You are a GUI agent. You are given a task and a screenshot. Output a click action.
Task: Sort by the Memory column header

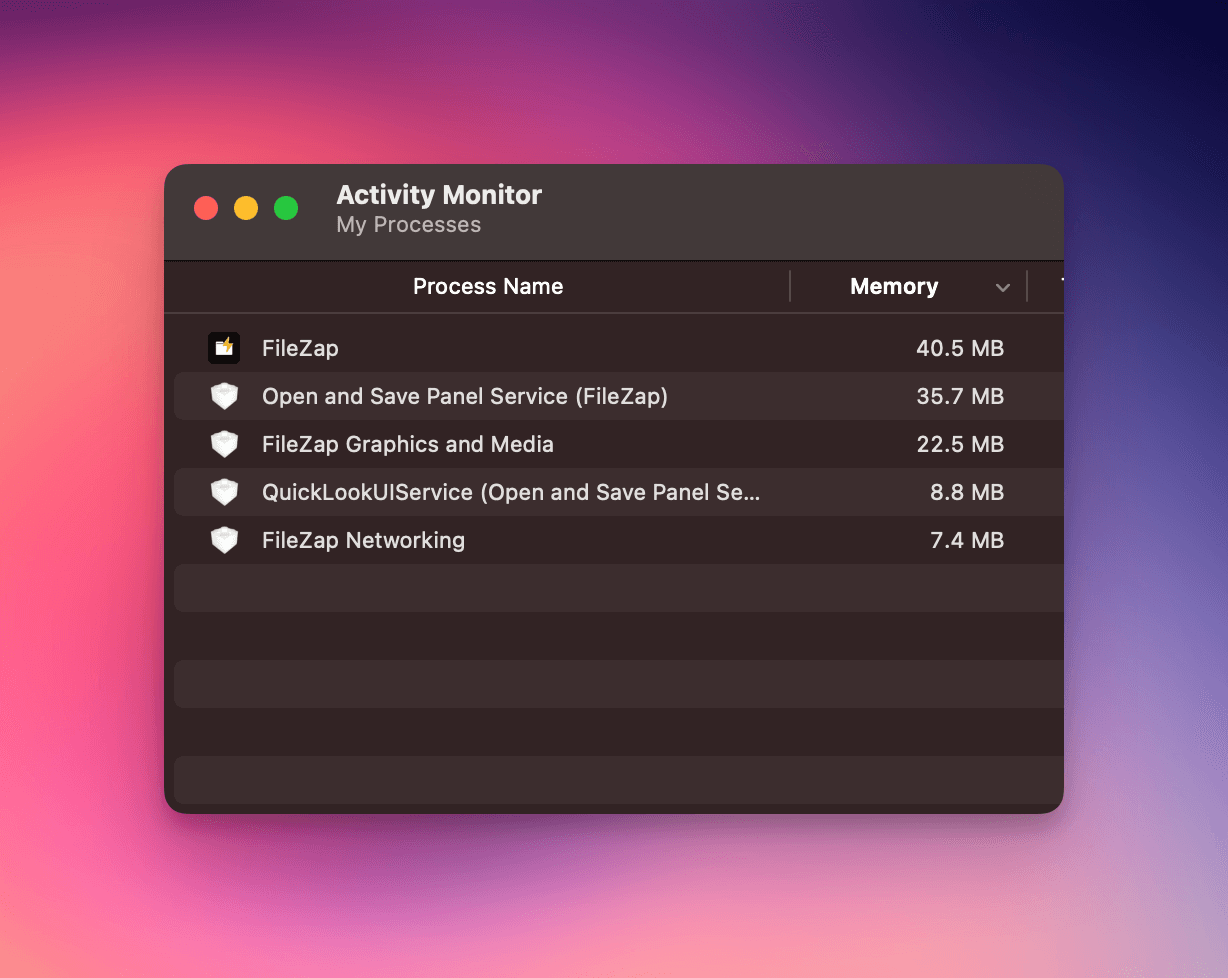[894, 287]
